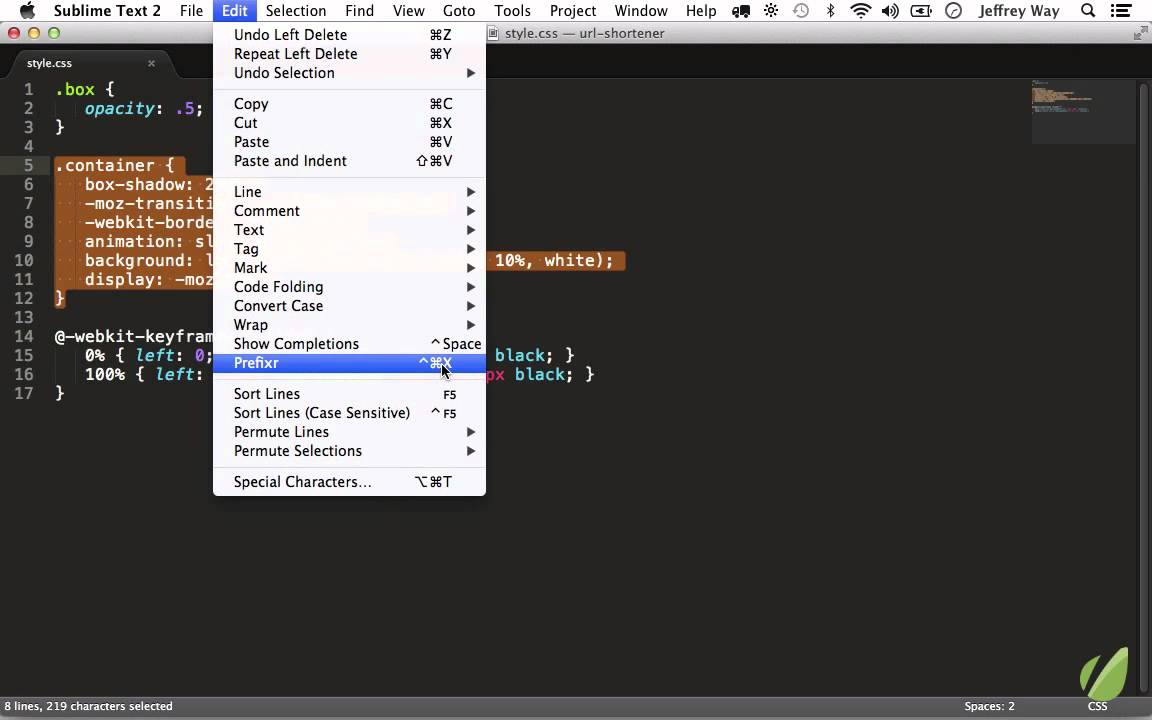Screen dimensions: 1152x720
Task: Expand the Text submenu
Action: (x=349, y=230)
